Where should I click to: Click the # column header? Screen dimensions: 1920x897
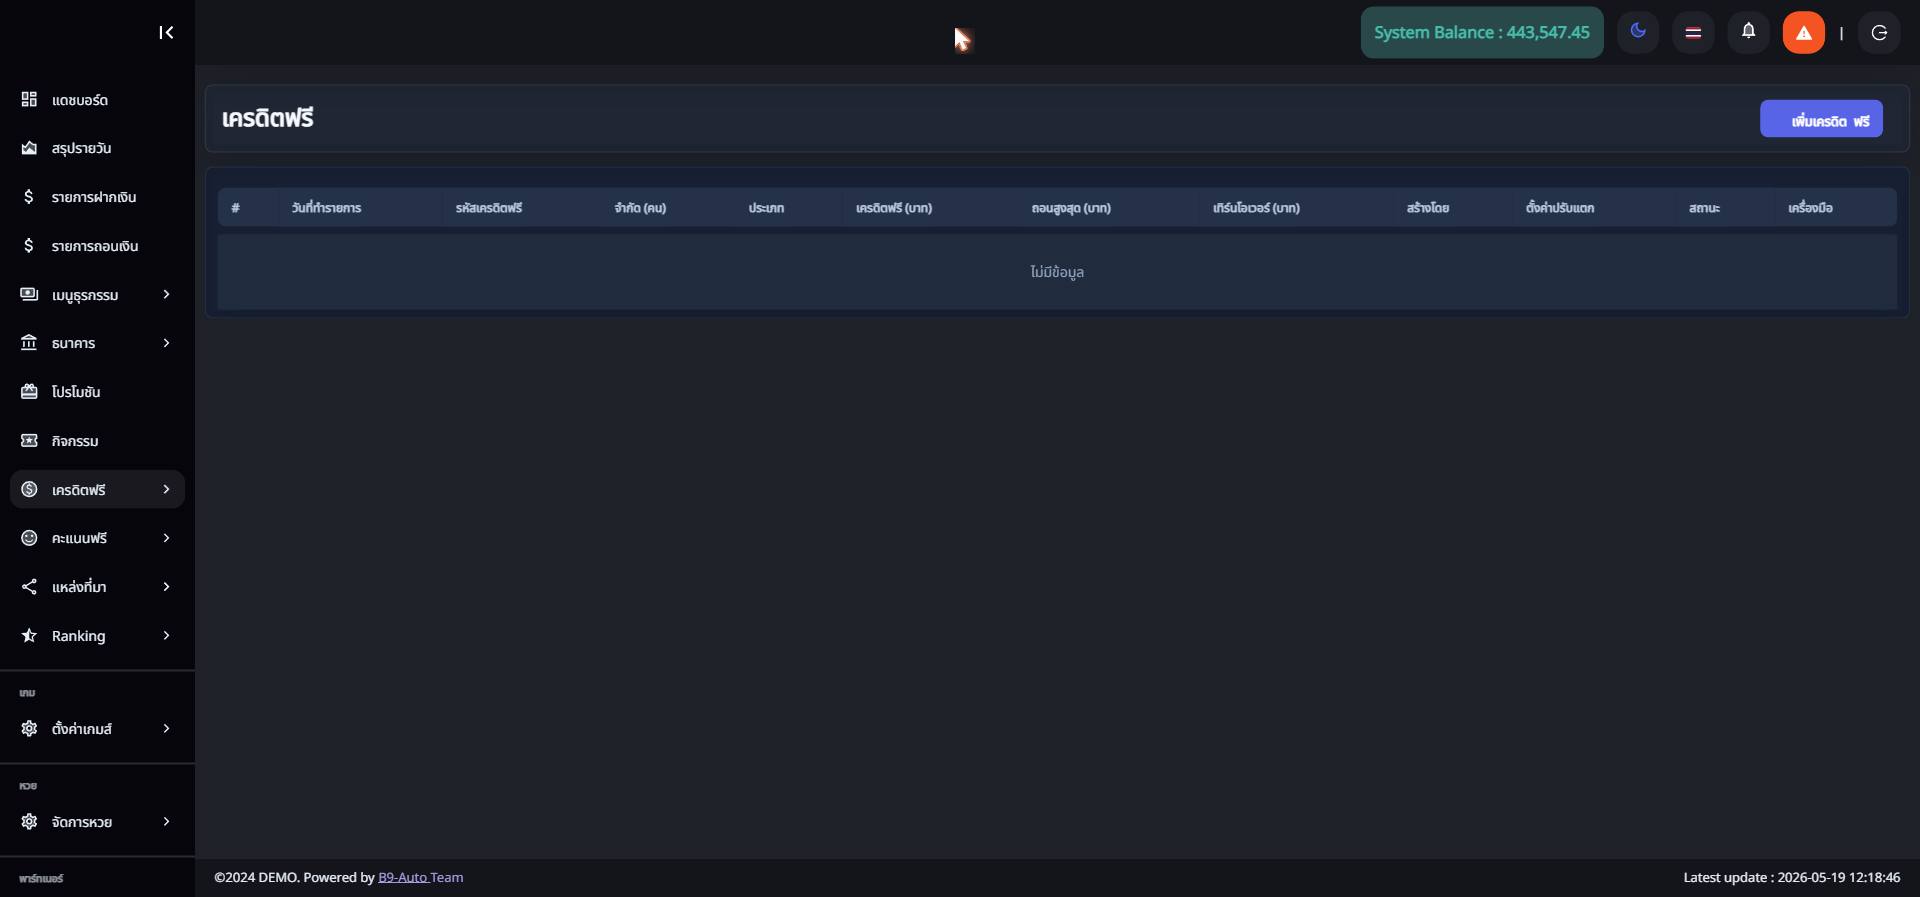point(236,208)
